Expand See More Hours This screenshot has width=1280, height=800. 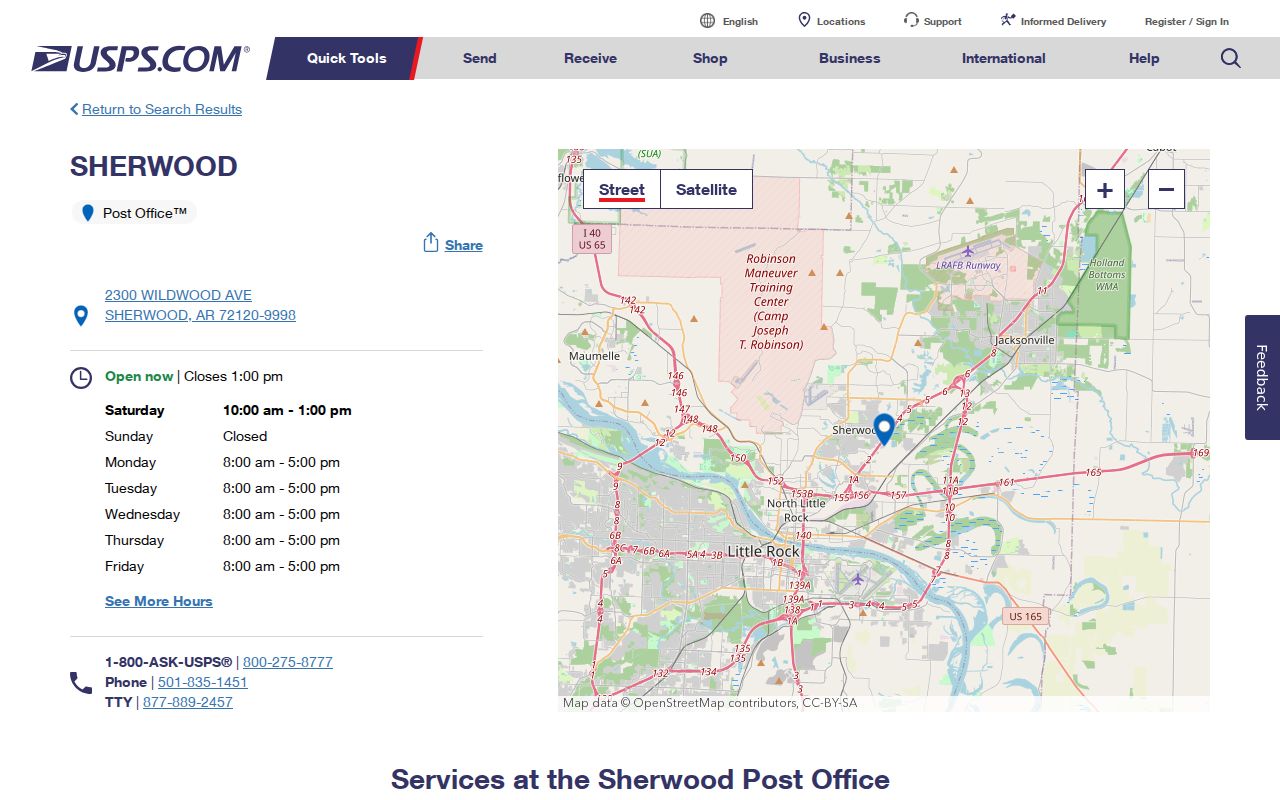coord(159,601)
